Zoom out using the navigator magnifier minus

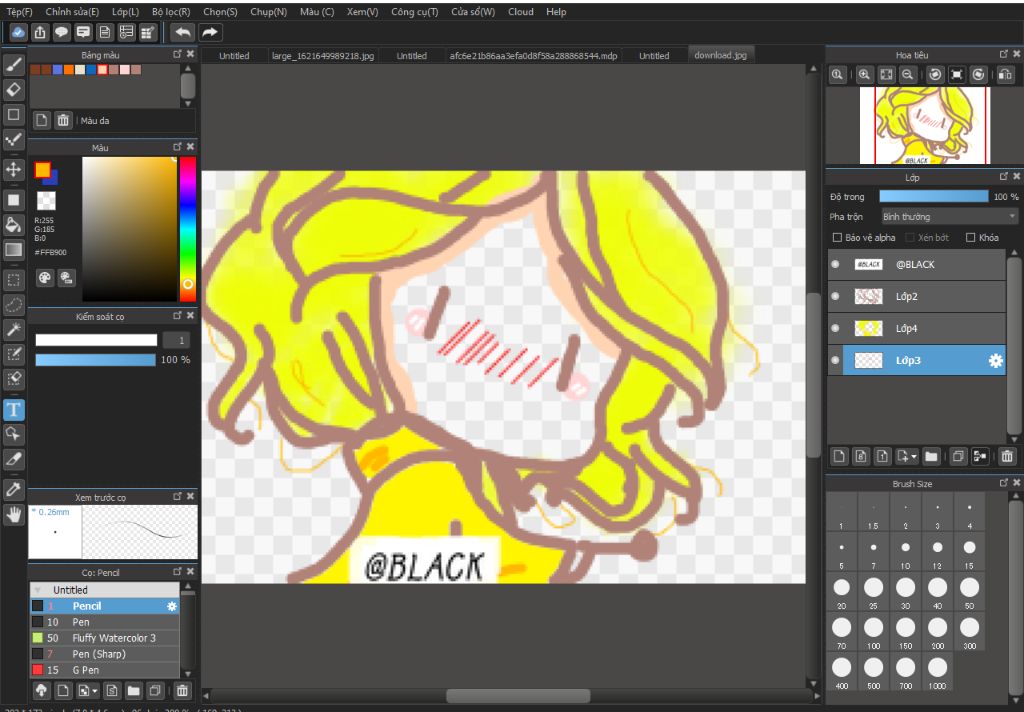908,74
